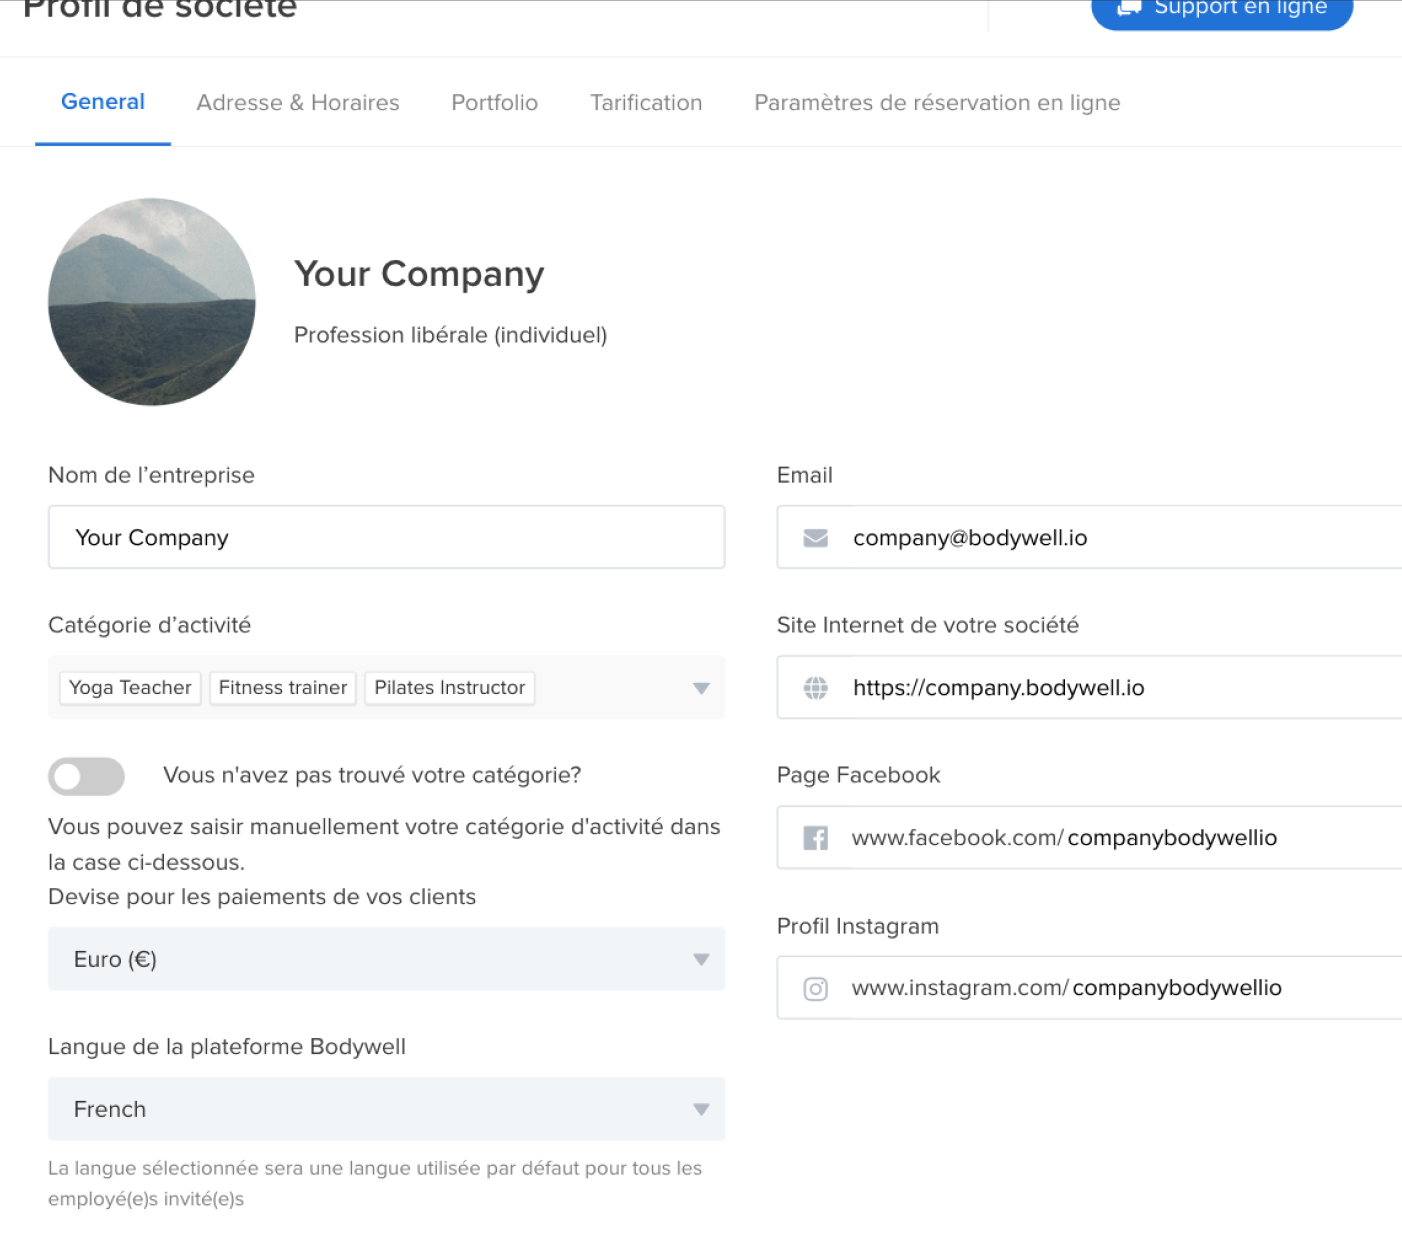
Task: Open the Portfolio tab
Action: click(494, 103)
